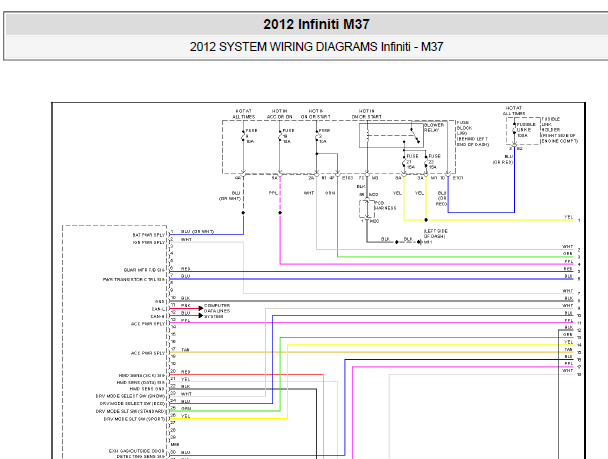Click the "BAT PWR SPLY" pin label
The height and width of the screenshot is (459, 608).
(149, 235)
